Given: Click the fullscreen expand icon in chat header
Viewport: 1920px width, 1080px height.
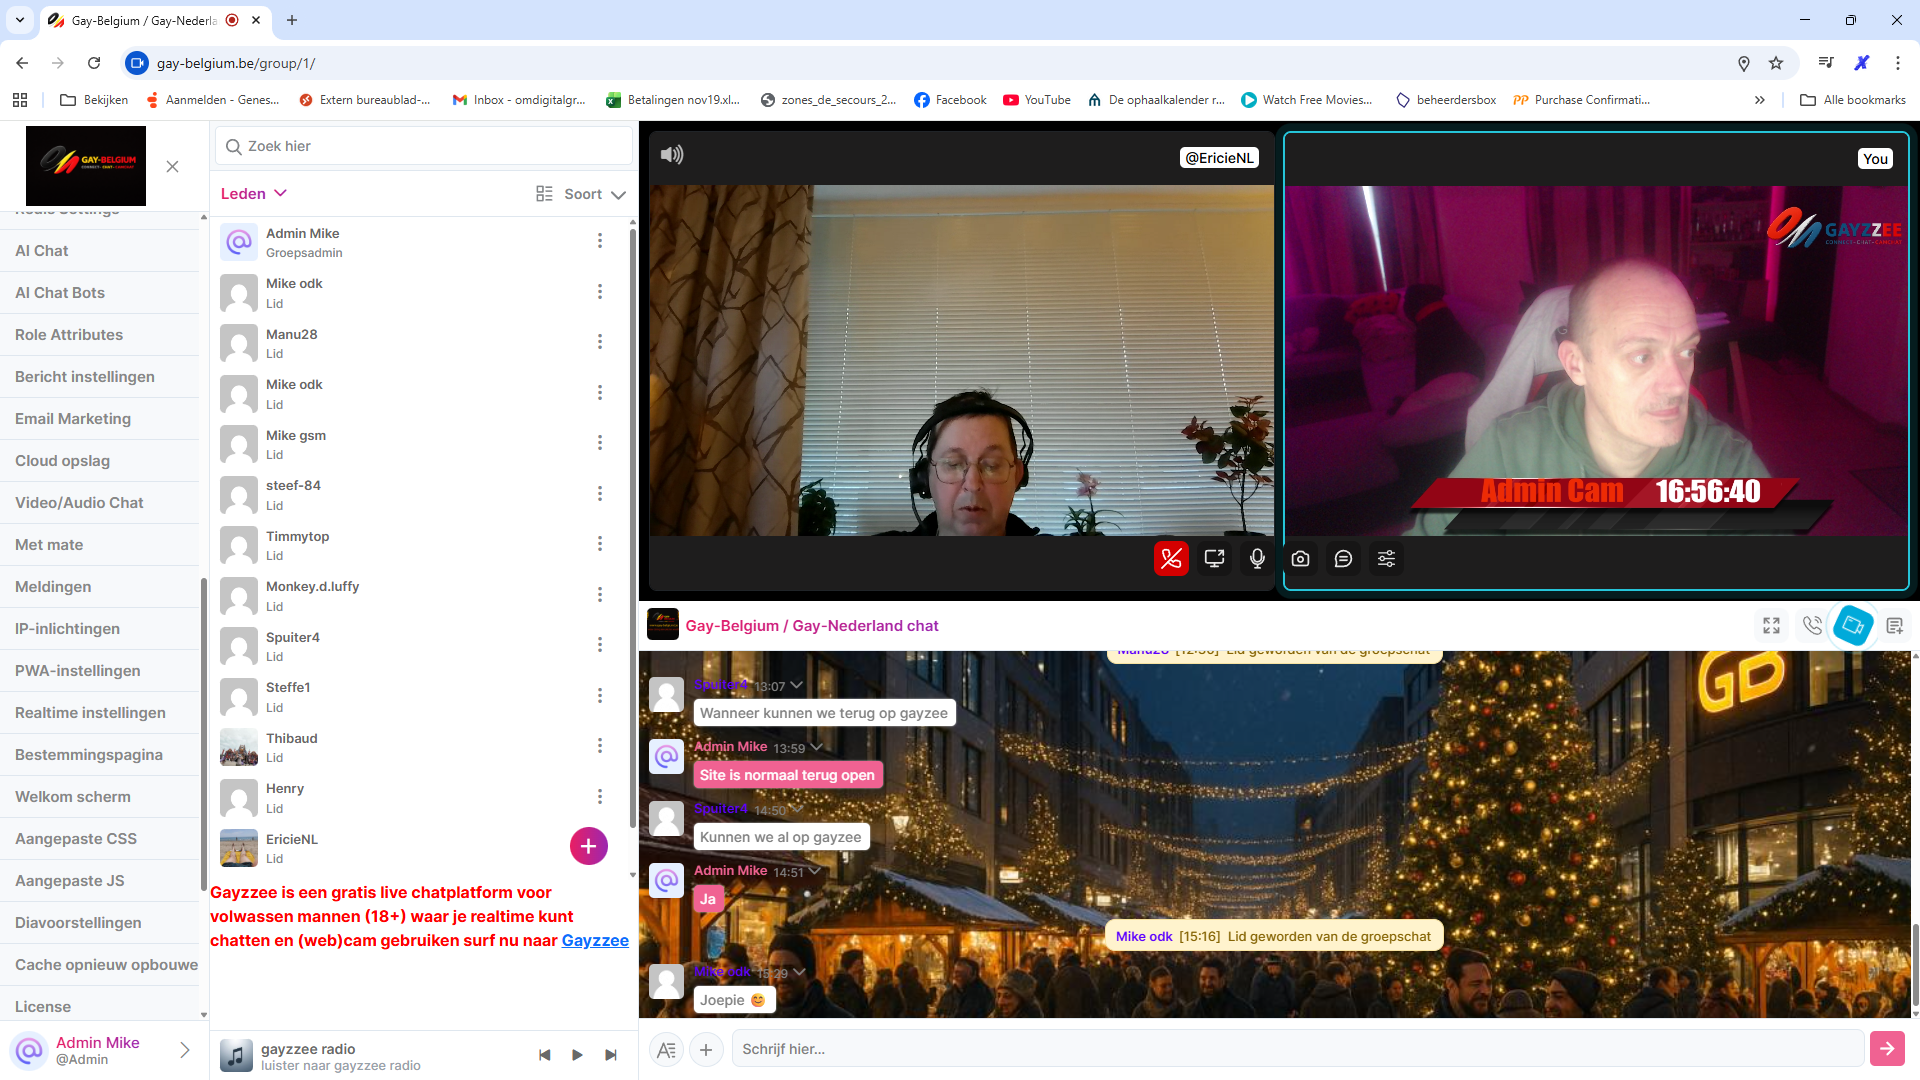Looking at the screenshot, I should (1771, 626).
